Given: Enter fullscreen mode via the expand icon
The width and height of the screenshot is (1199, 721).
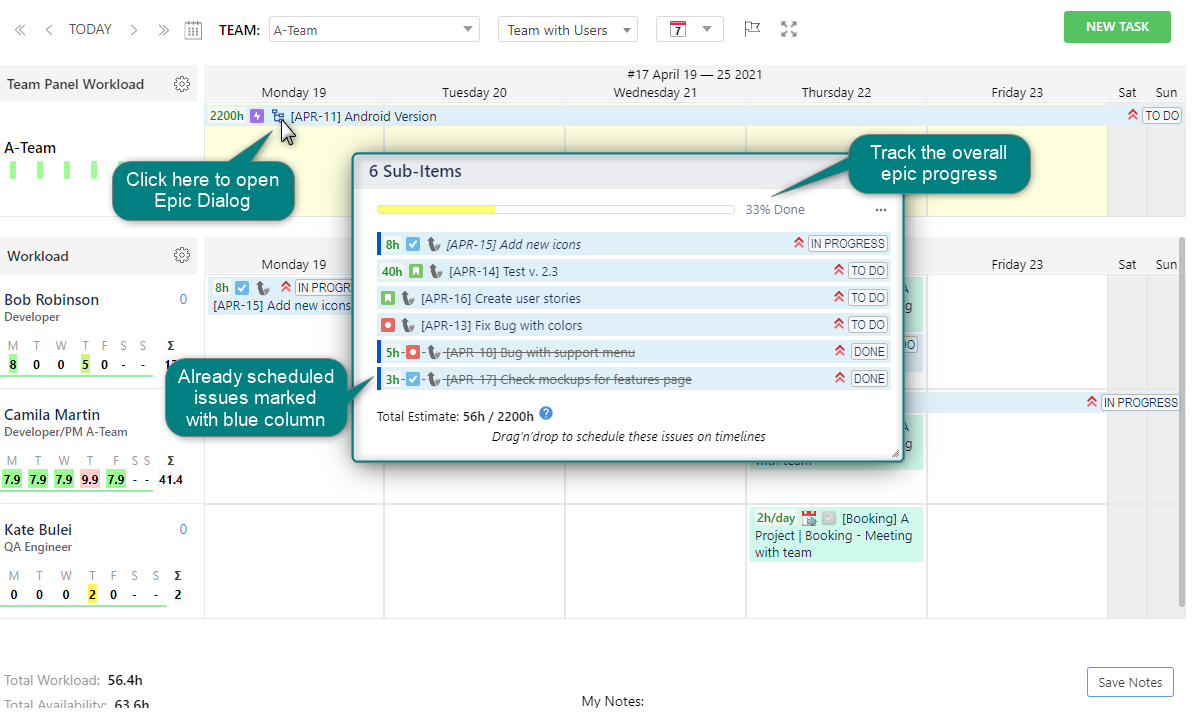Looking at the screenshot, I should [789, 29].
